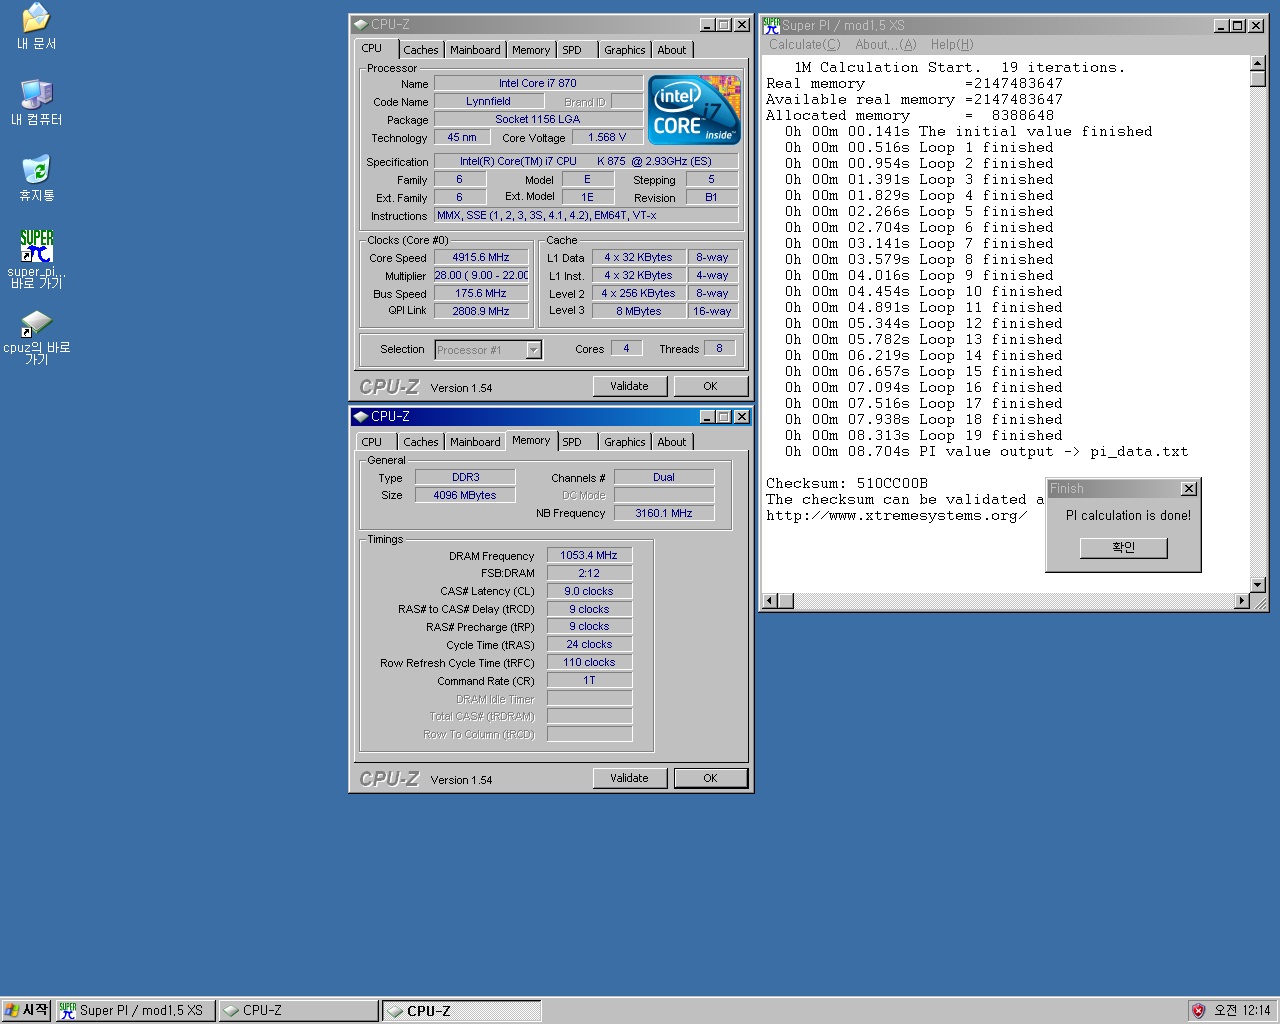Click OK in the CPU-Z processor window

710,386
